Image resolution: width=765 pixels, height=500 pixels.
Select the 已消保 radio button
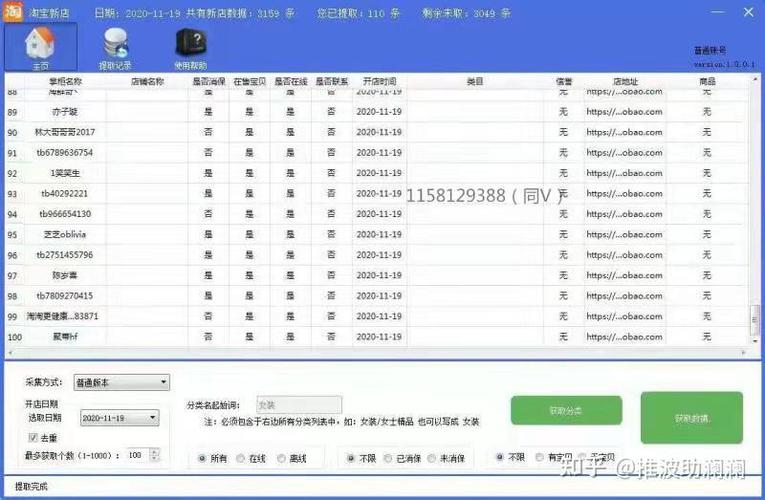pyautogui.click(x=388, y=458)
